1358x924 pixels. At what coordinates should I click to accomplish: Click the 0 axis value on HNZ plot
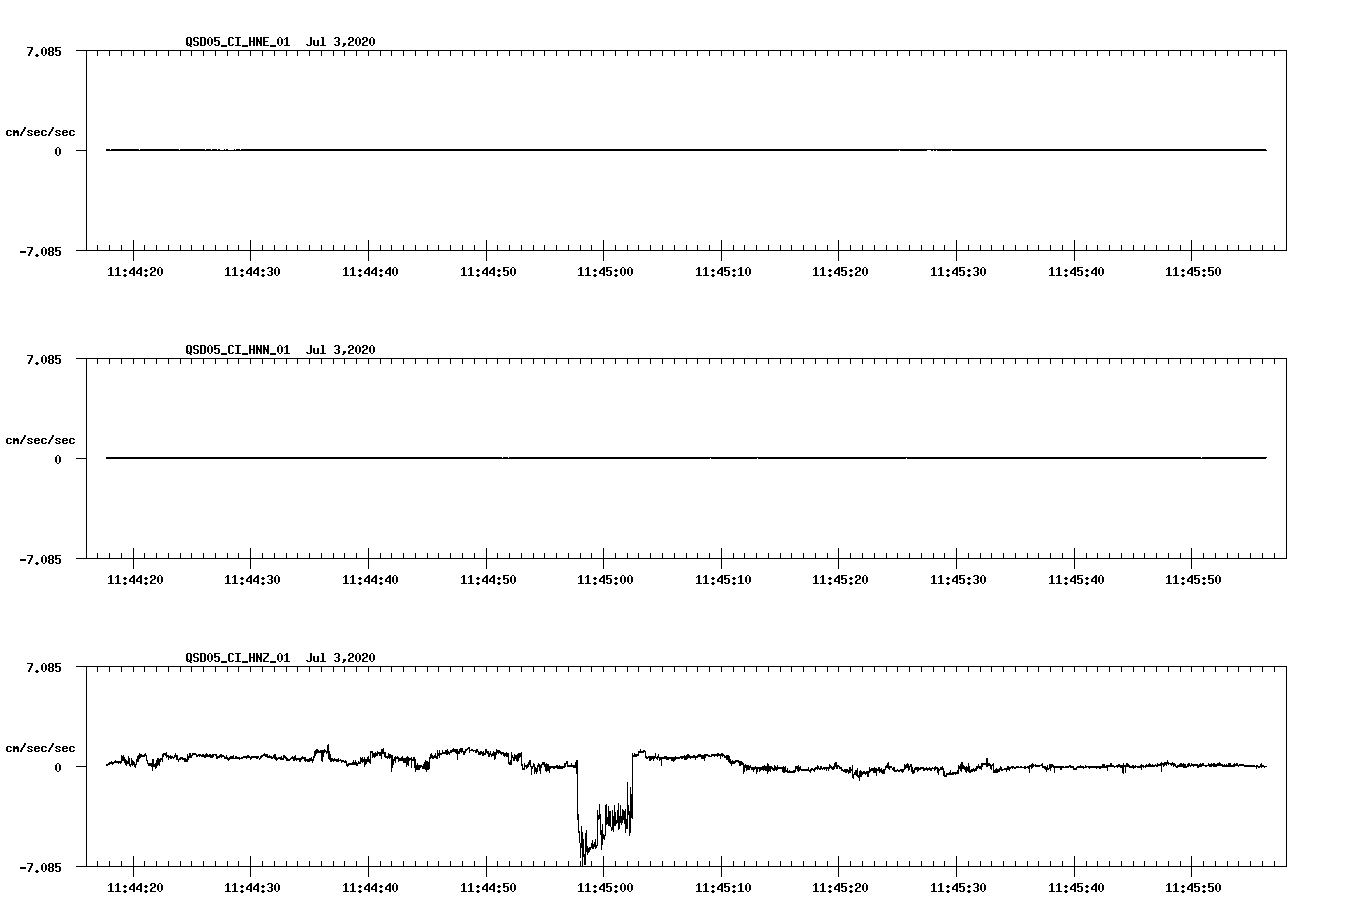(x=58, y=768)
